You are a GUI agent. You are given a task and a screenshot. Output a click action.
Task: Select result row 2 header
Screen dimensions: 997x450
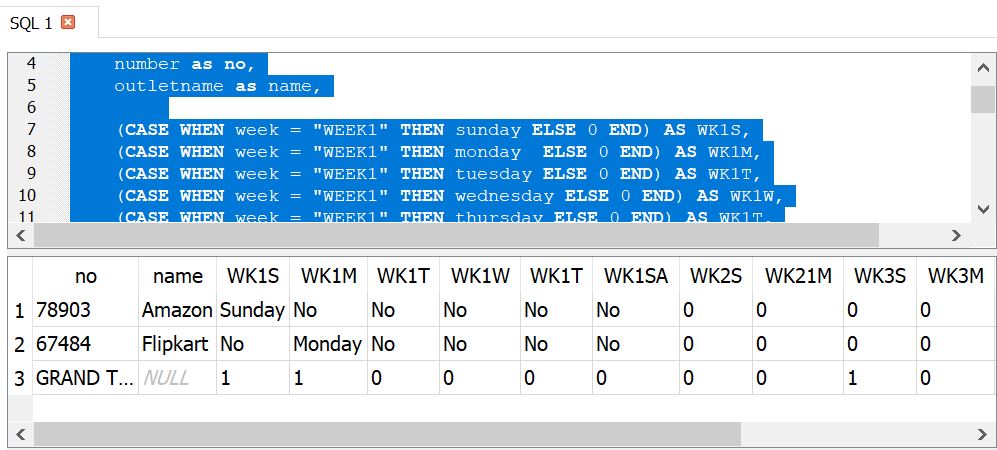[x=20, y=344]
